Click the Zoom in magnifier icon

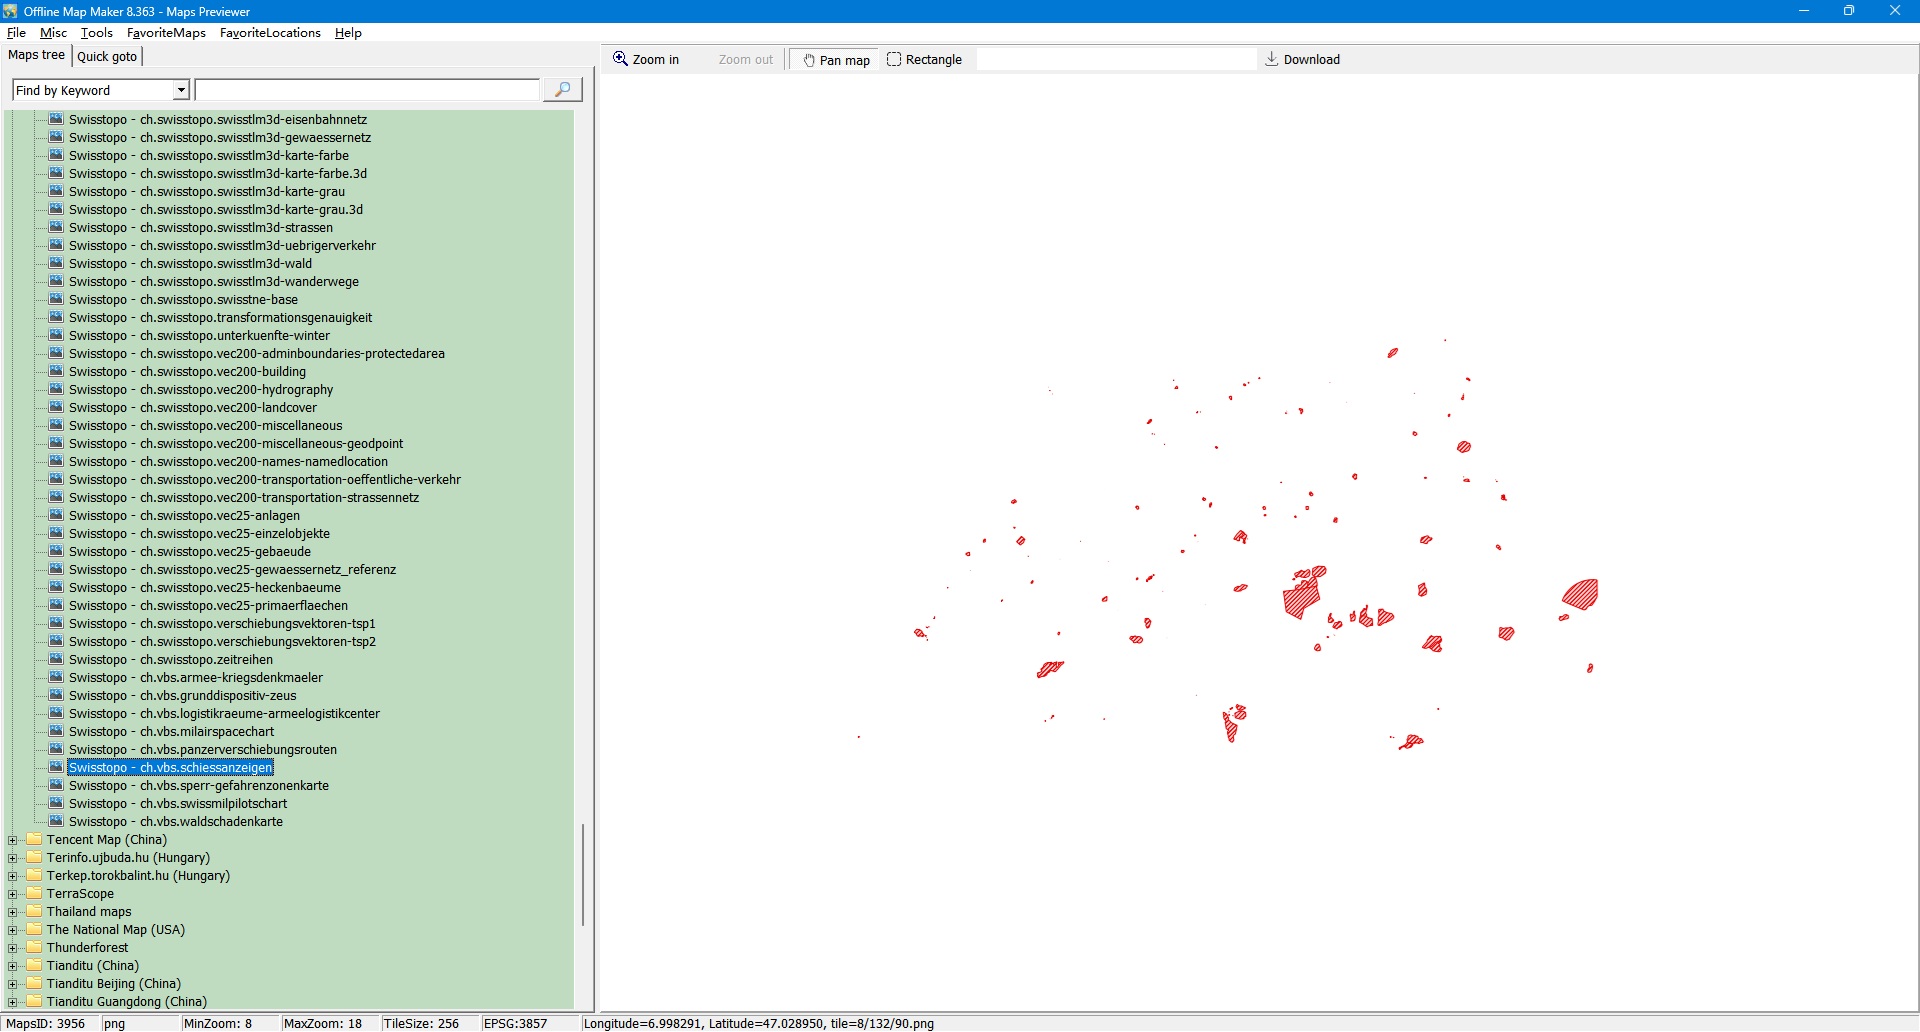pos(621,59)
